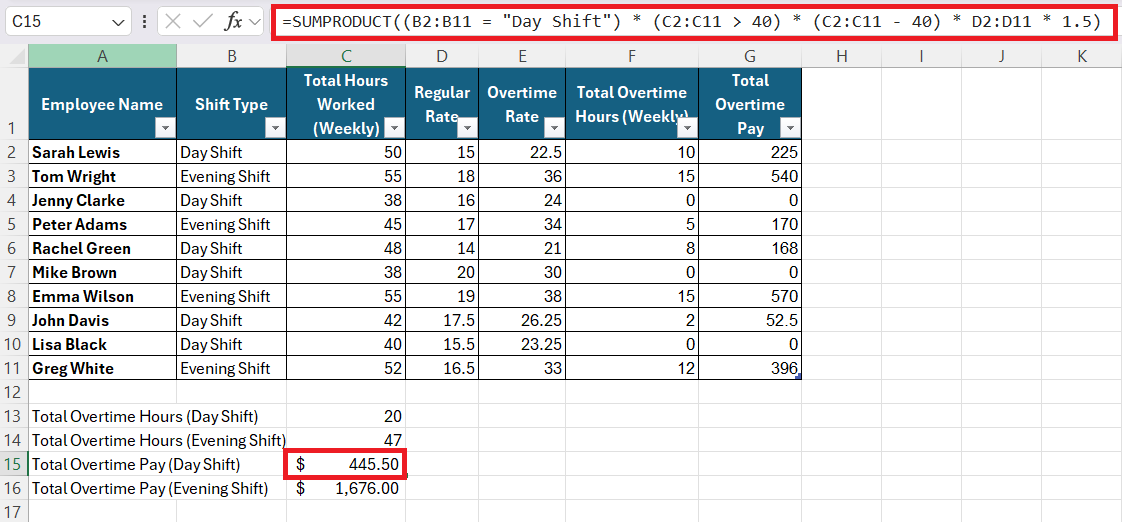
Task: Click Total Overtime Hours (Evening Shift) label
Action: 159,440
